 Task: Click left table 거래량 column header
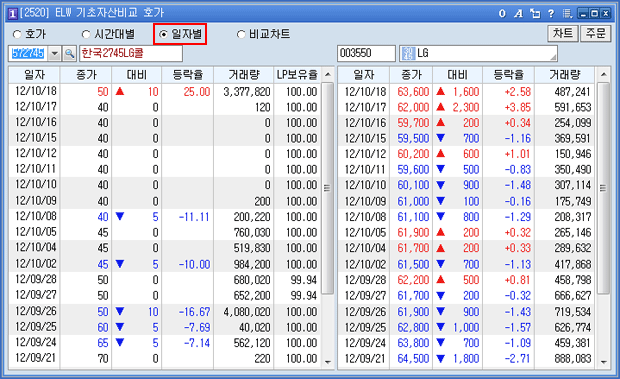coord(244,74)
